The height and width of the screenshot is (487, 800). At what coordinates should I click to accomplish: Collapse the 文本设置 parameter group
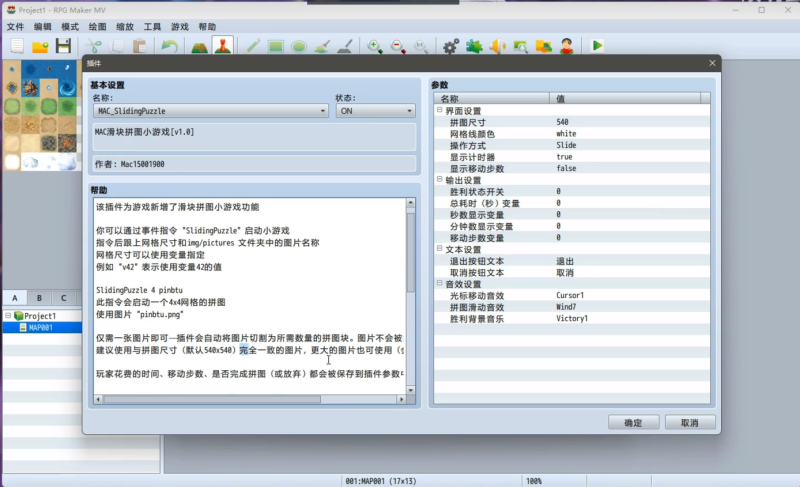pyautogui.click(x=439, y=249)
